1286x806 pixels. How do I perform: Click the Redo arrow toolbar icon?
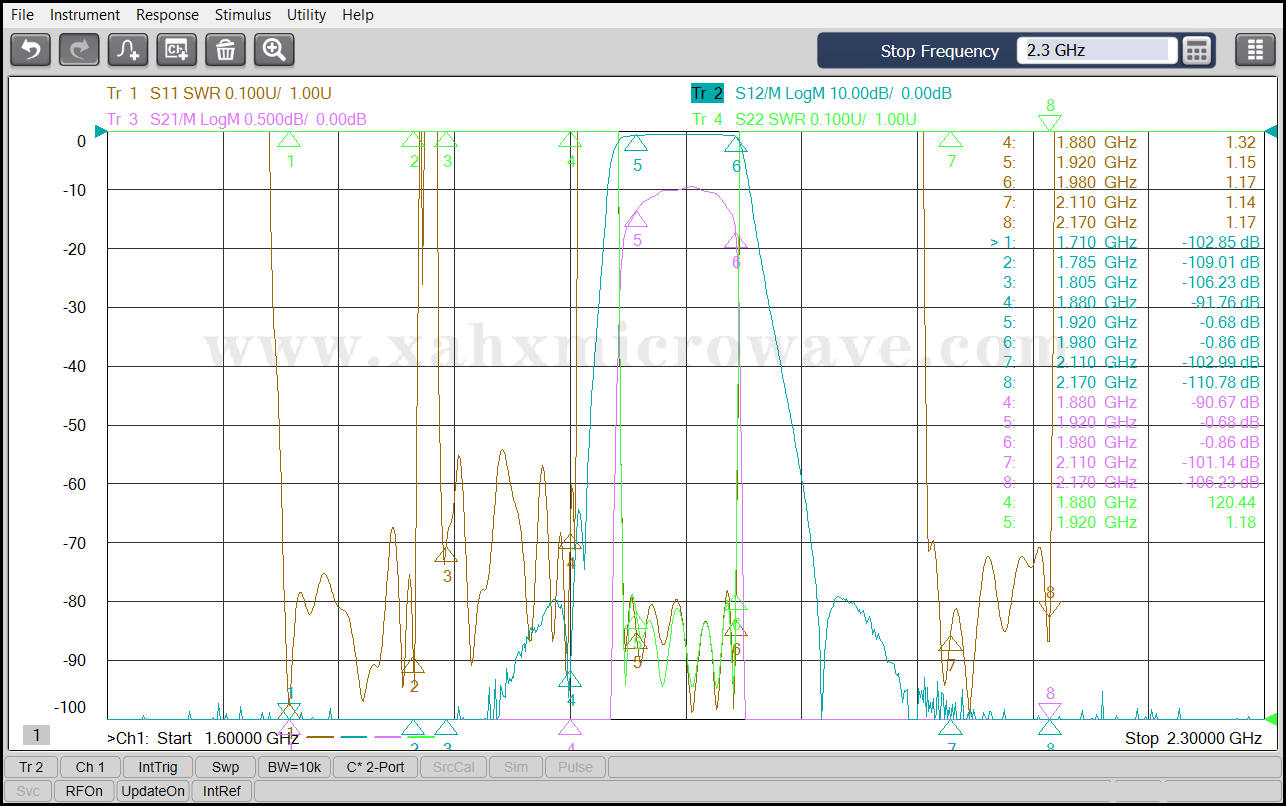[79, 49]
